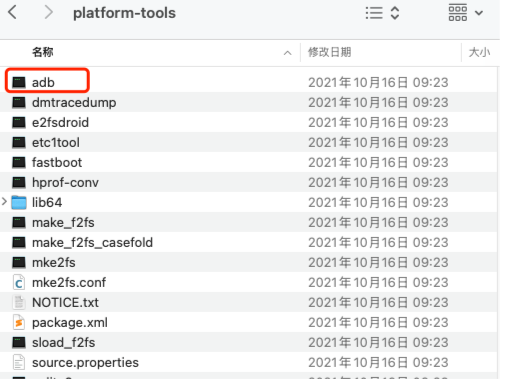
Task: Sort by the 修改日期 column header
Action: (x=329, y=52)
